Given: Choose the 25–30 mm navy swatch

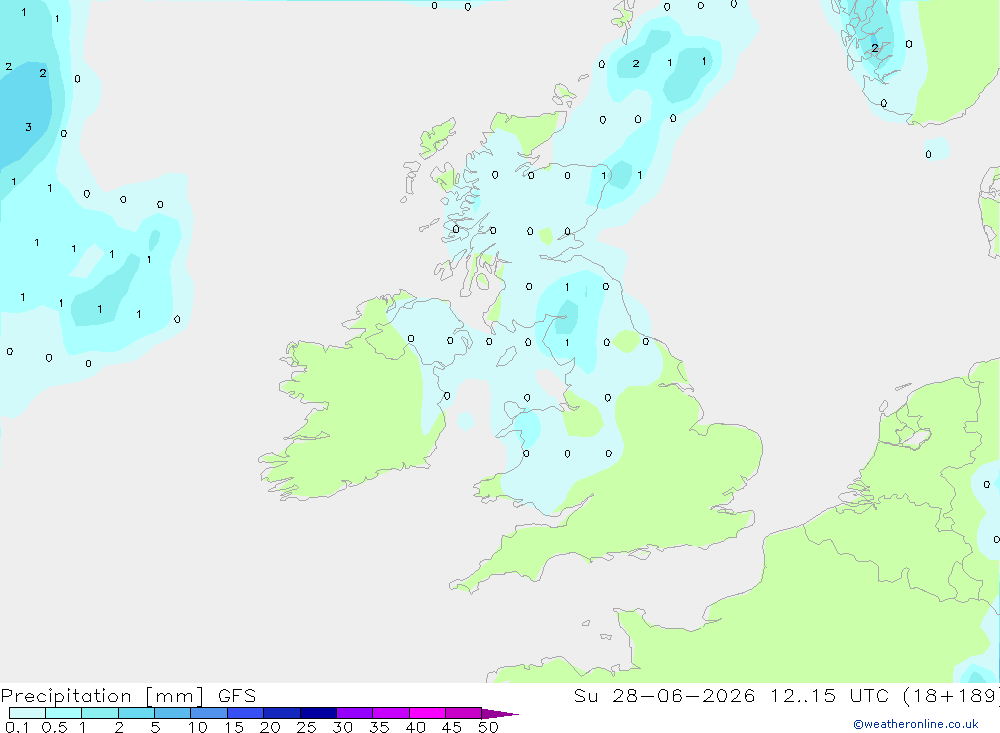Looking at the screenshot, I should 318,713.
